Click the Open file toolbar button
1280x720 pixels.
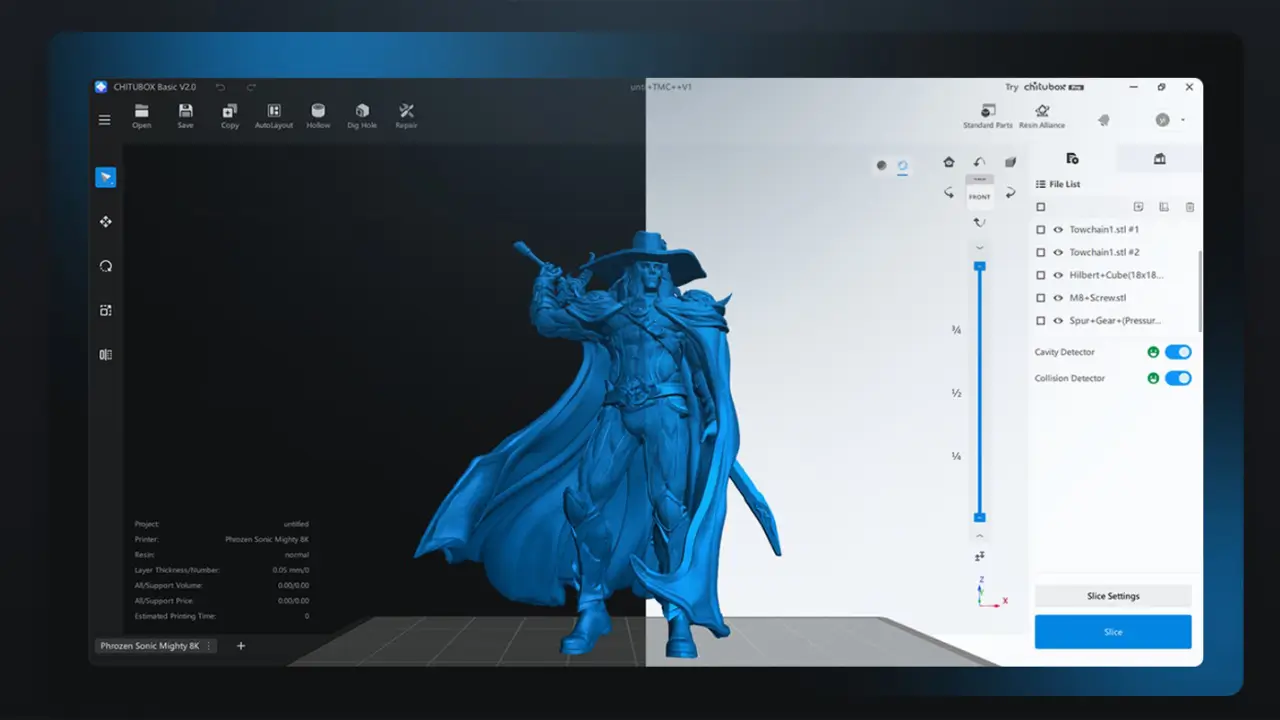pos(142,116)
